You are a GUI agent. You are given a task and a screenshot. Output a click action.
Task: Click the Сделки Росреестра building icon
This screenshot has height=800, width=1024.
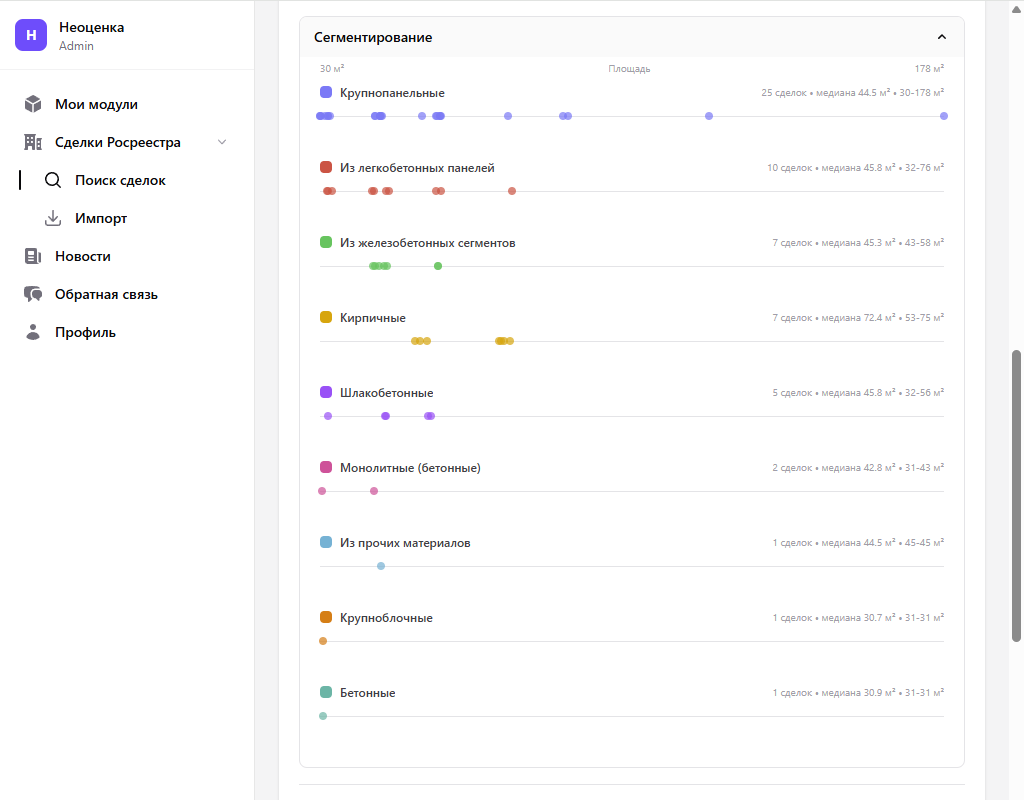pyautogui.click(x=33, y=142)
